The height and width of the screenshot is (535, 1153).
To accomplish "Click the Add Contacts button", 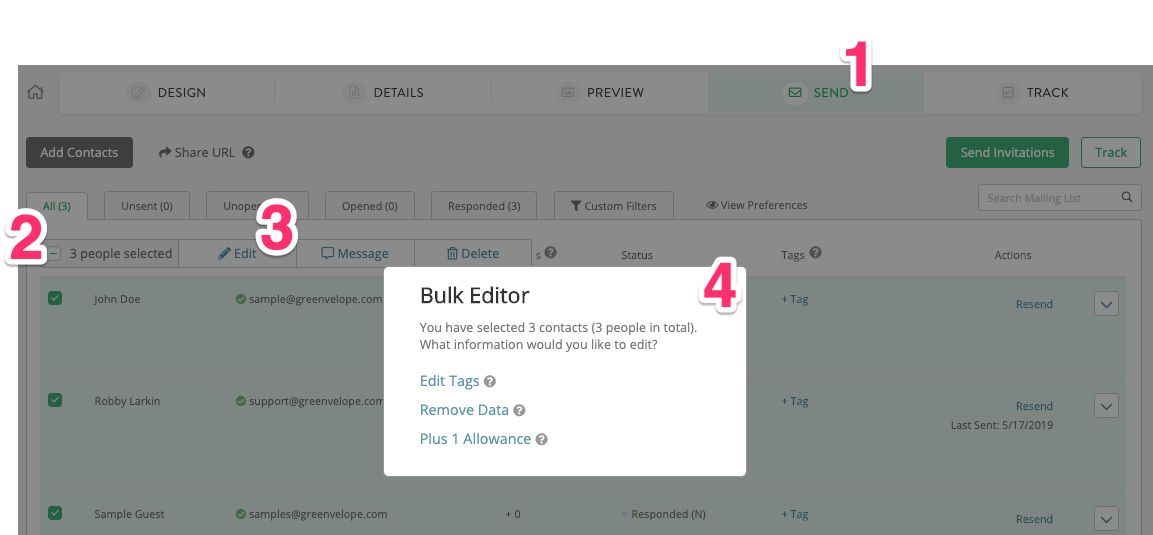I will click(x=79, y=153).
